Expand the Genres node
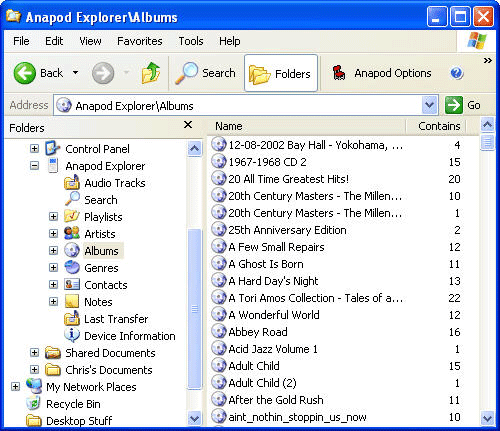500x431 pixels. [53, 267]
